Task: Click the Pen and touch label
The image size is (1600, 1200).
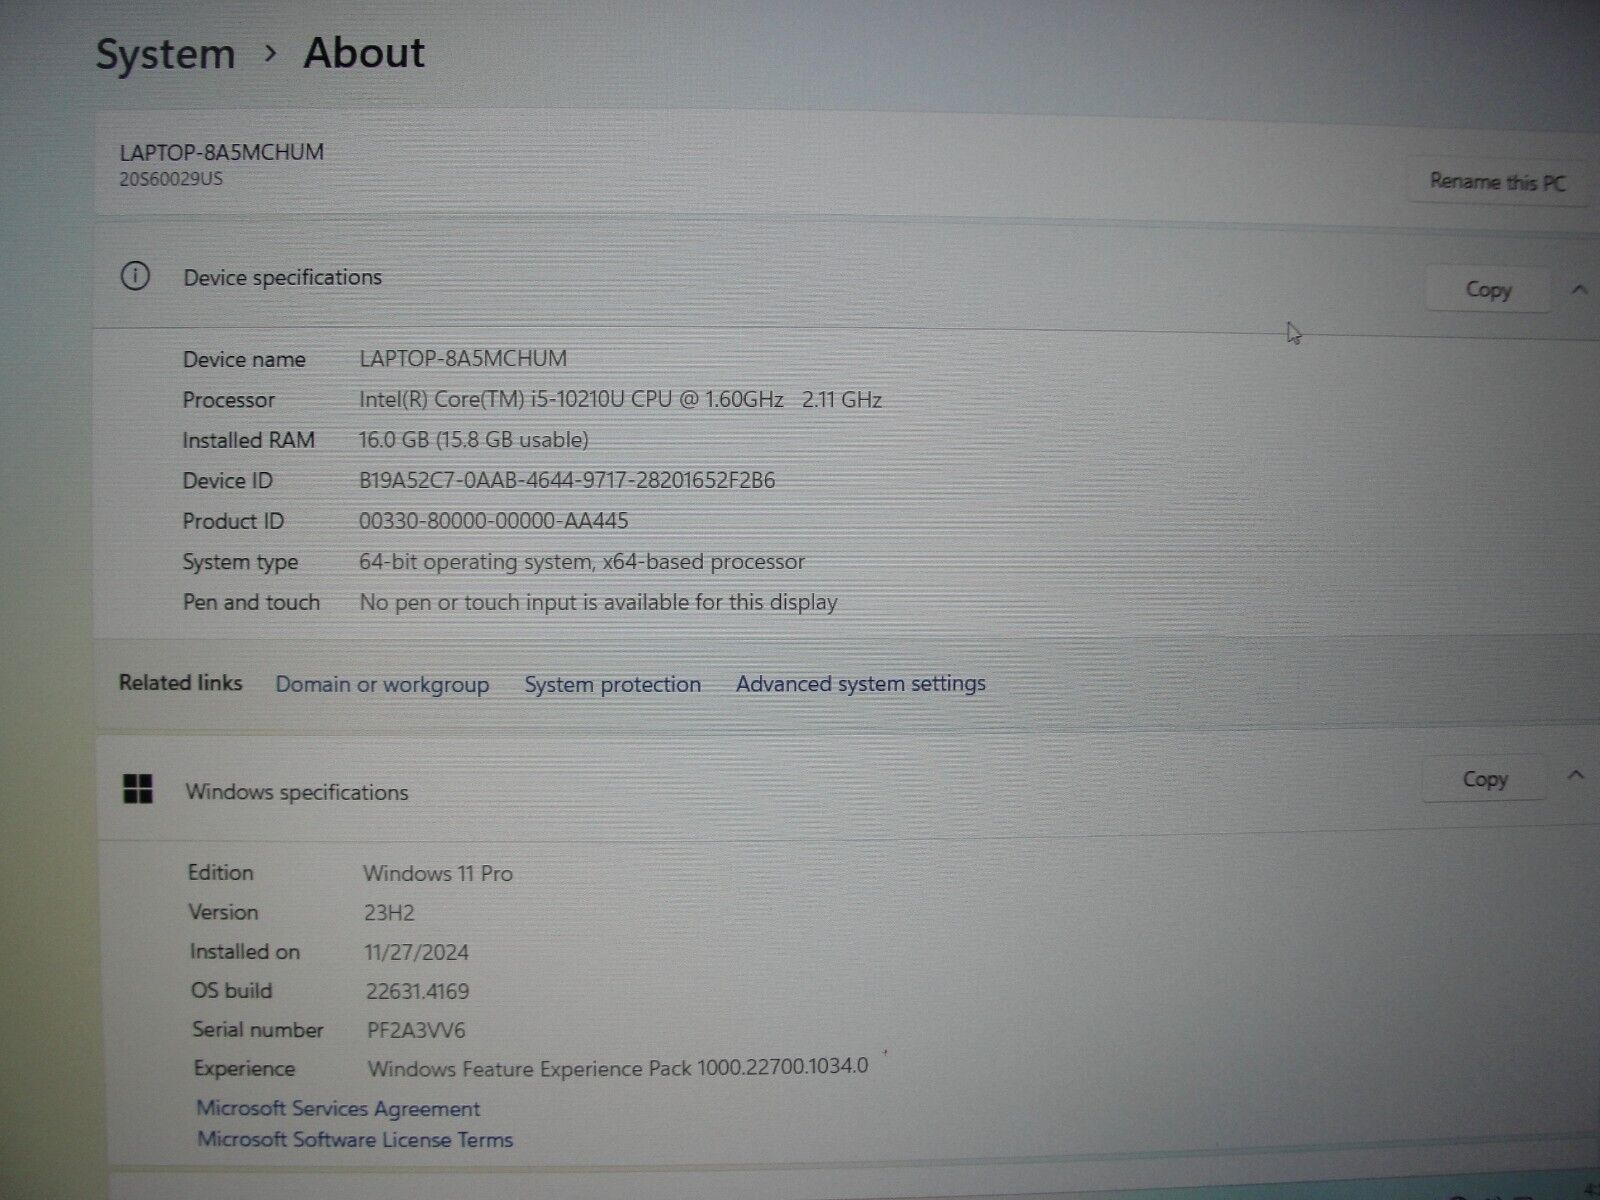Action: point(251,602)
